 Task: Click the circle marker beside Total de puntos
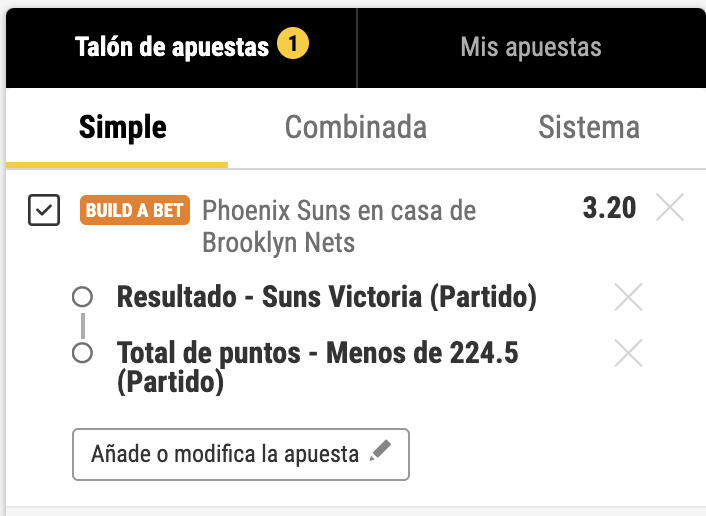[83, 353]
